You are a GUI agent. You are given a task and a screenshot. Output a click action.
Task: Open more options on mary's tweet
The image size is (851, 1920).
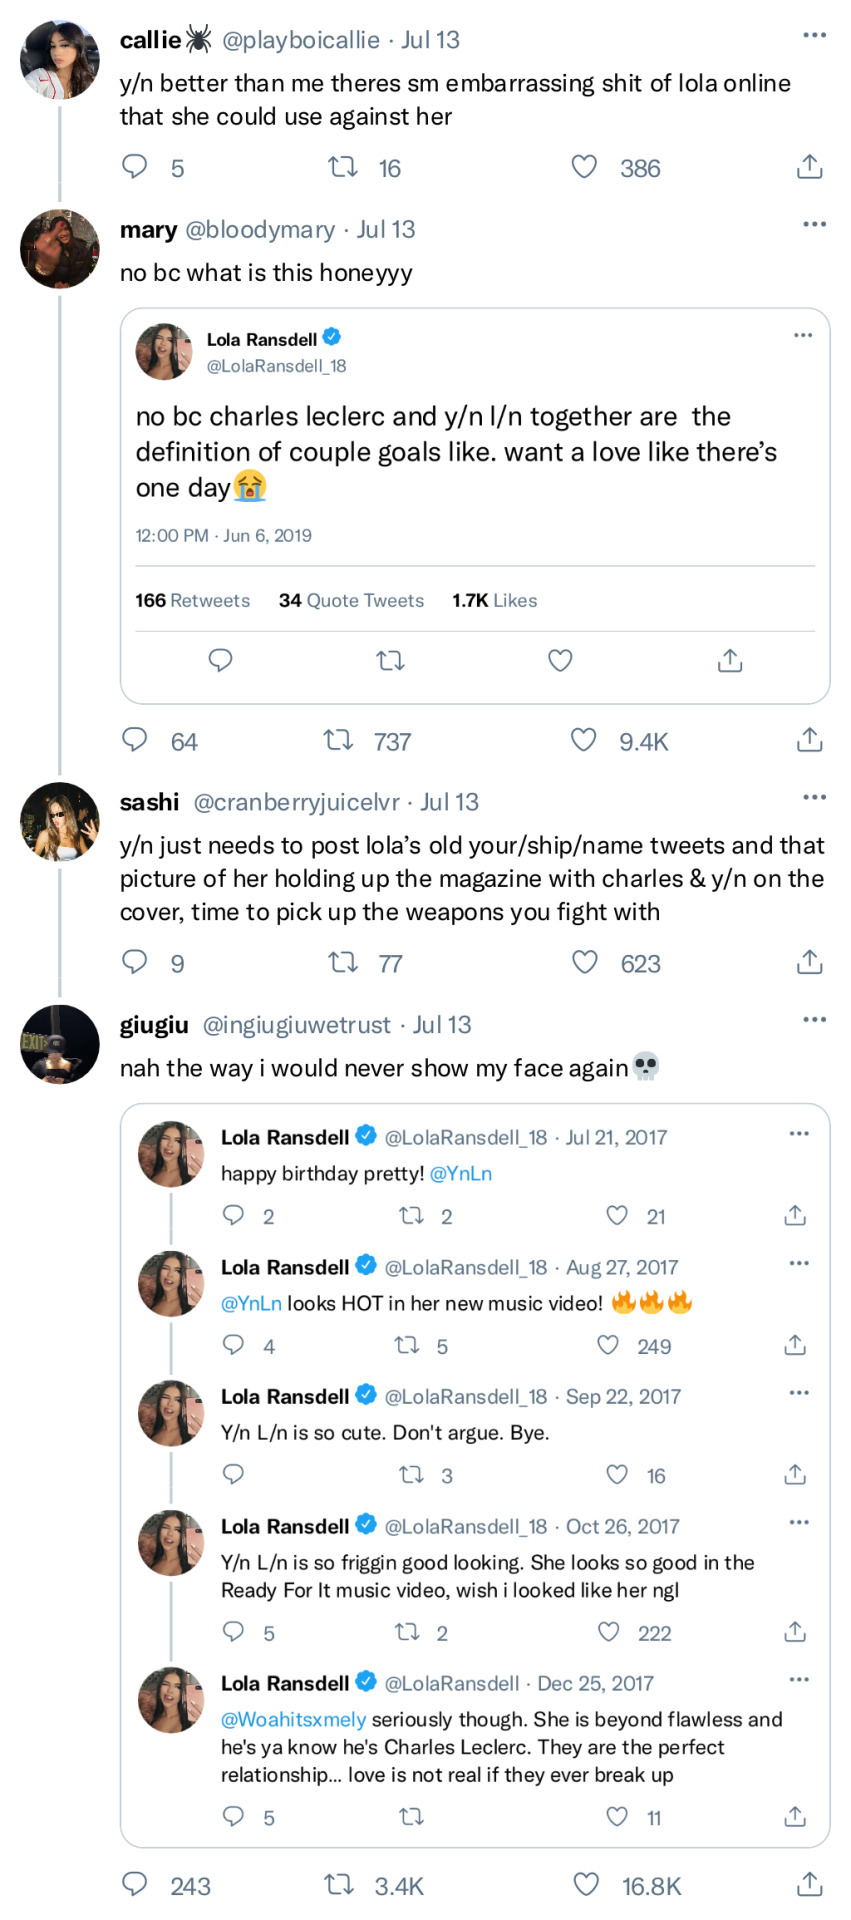[814, 224]
